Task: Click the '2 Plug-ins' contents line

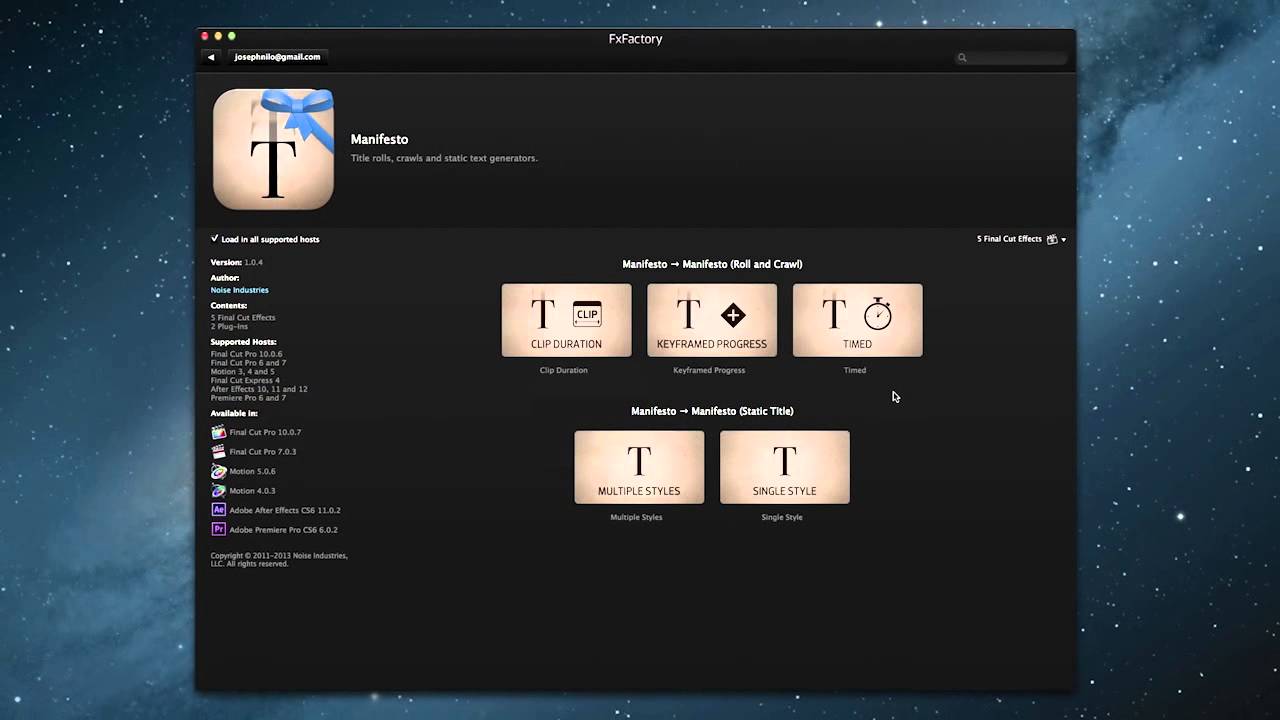Action: click(229, 327)
